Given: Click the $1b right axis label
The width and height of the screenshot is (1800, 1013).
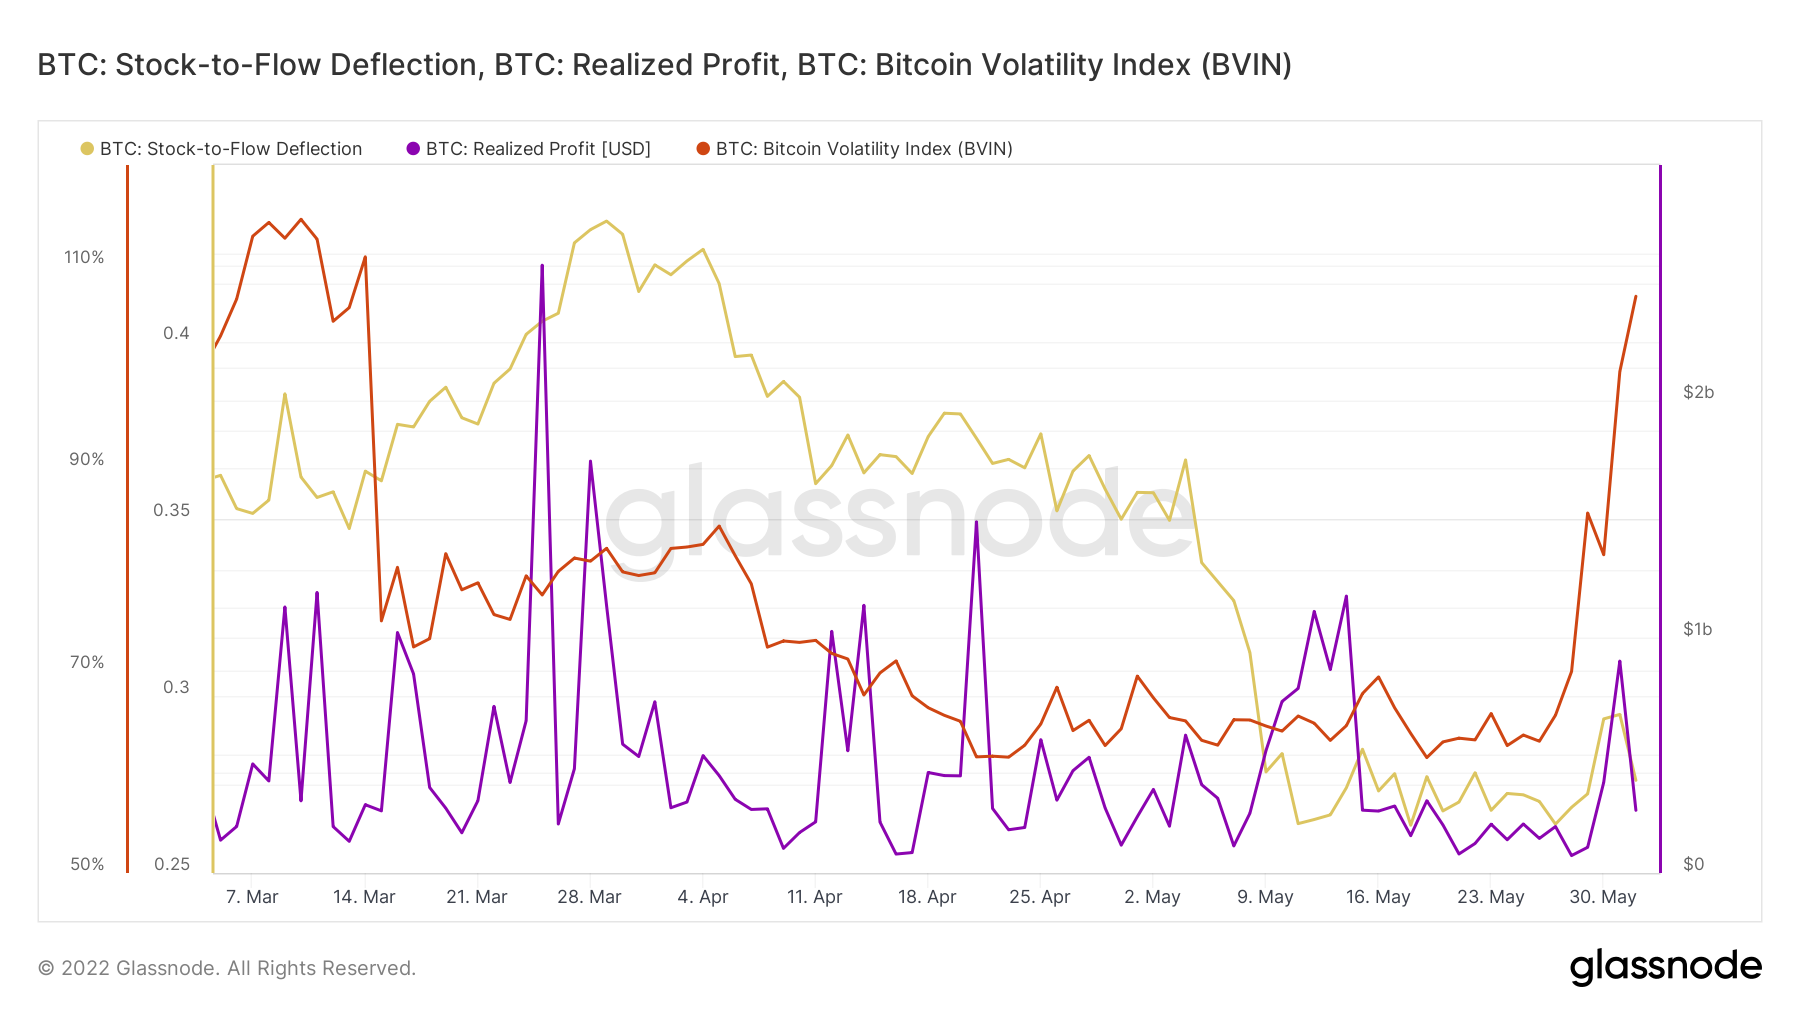Looking at the screenshot, I should click(1698, 629).
